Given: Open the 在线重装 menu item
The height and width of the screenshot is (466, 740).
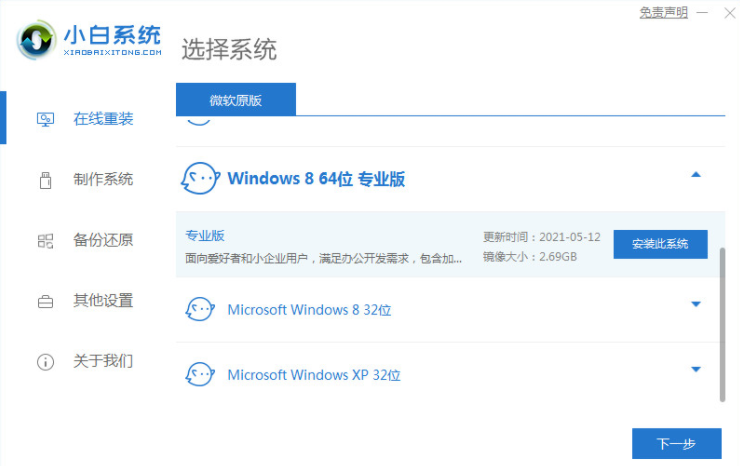Looking at the screenshot, I should tap(103, 120).
